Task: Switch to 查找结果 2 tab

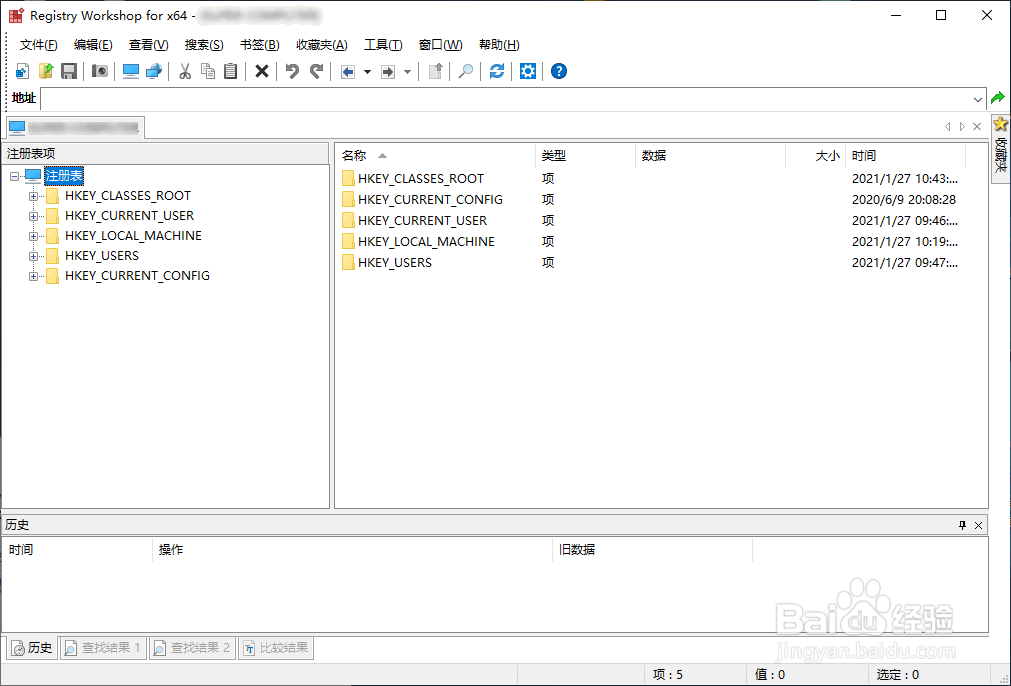Action: click(x=192, y=648)
